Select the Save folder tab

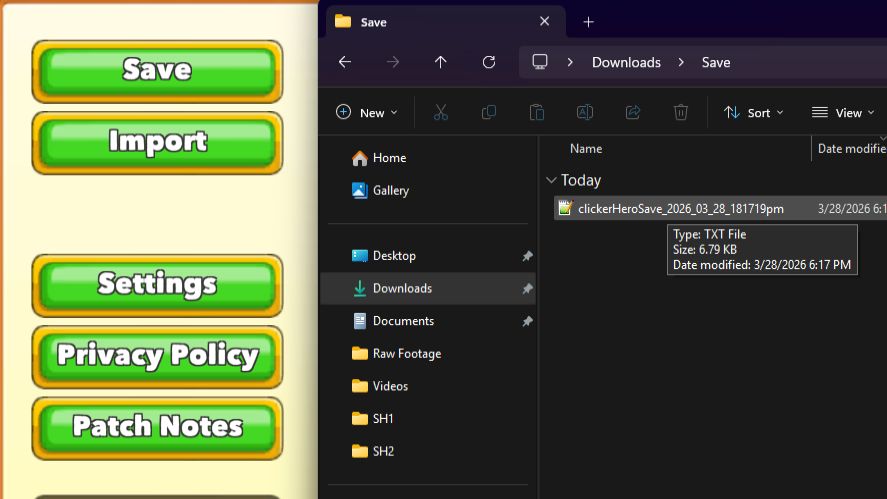point(446,22)
